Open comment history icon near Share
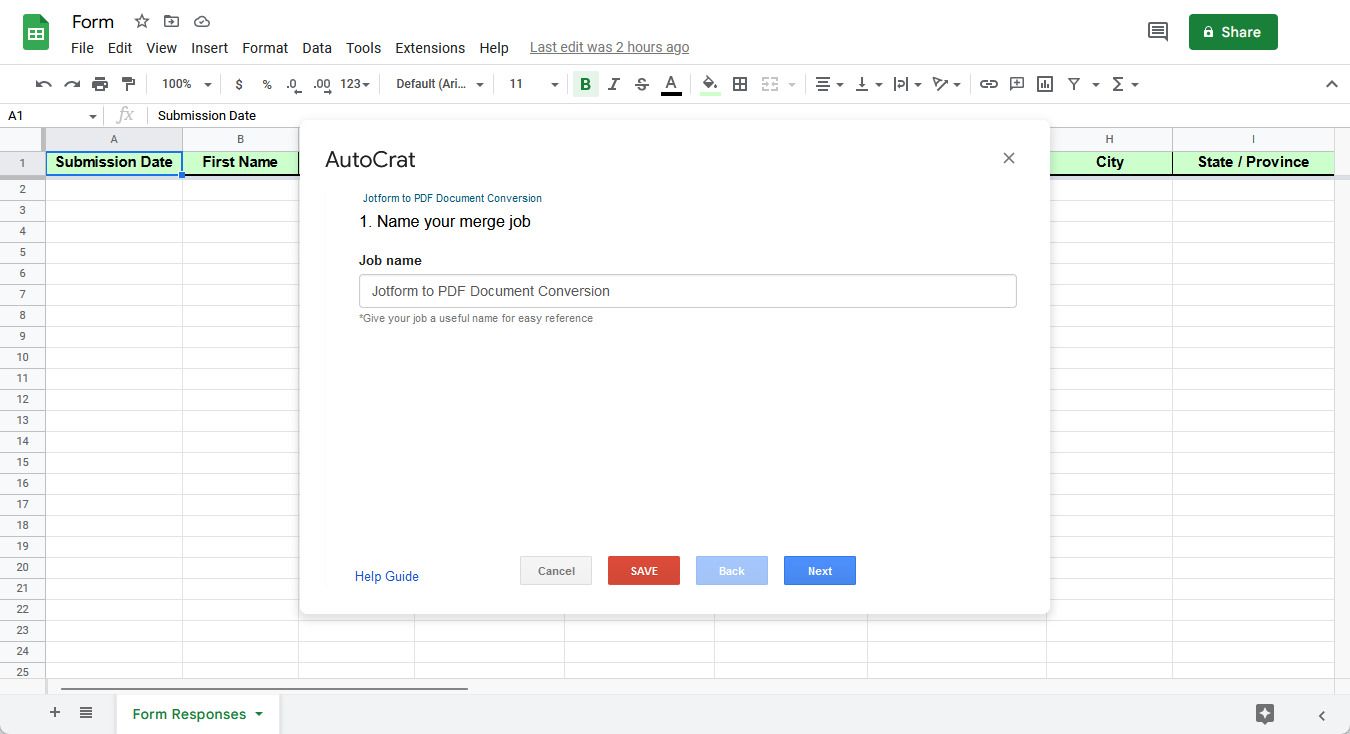 (x=1157, y=32)
